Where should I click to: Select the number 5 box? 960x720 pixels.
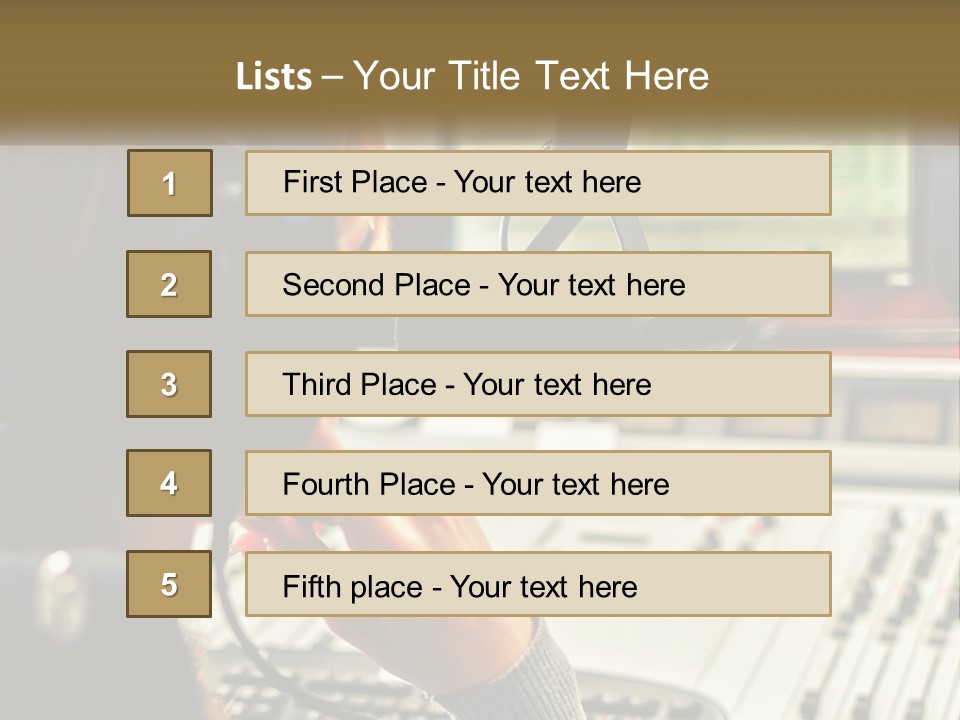169,584
